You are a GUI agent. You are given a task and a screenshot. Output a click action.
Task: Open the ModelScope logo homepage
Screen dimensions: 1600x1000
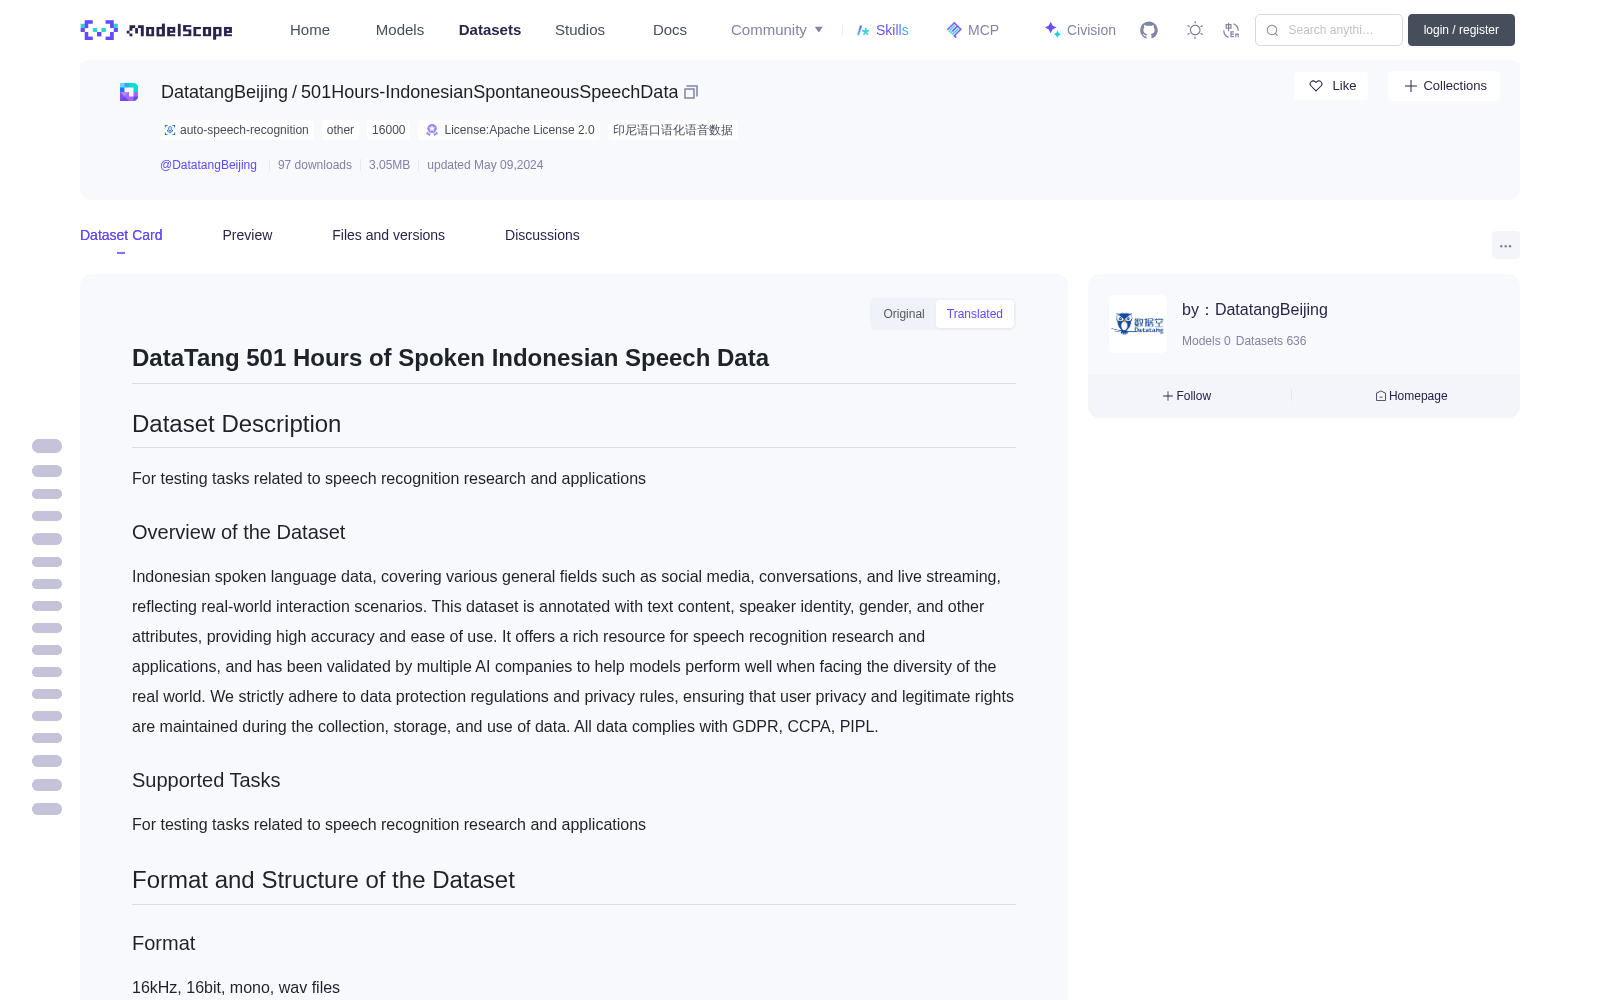coord(157,30)
